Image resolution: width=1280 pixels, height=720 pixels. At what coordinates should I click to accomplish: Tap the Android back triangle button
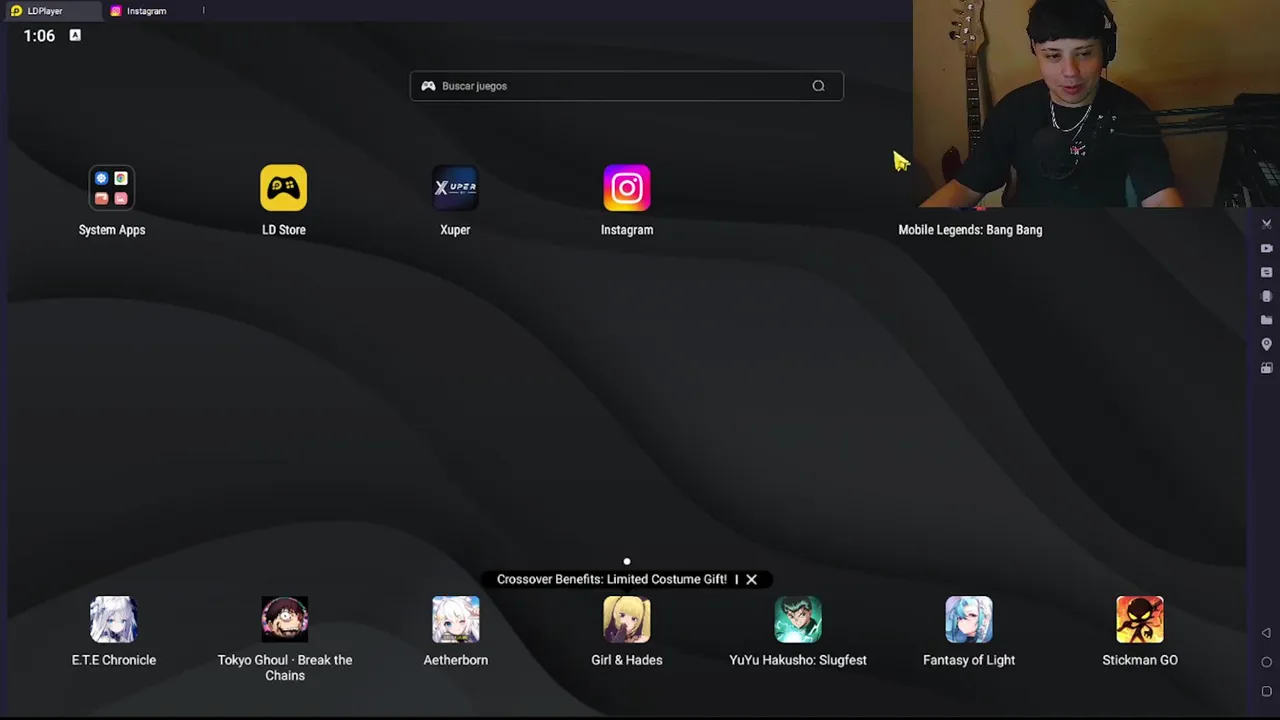[1266, 633]
